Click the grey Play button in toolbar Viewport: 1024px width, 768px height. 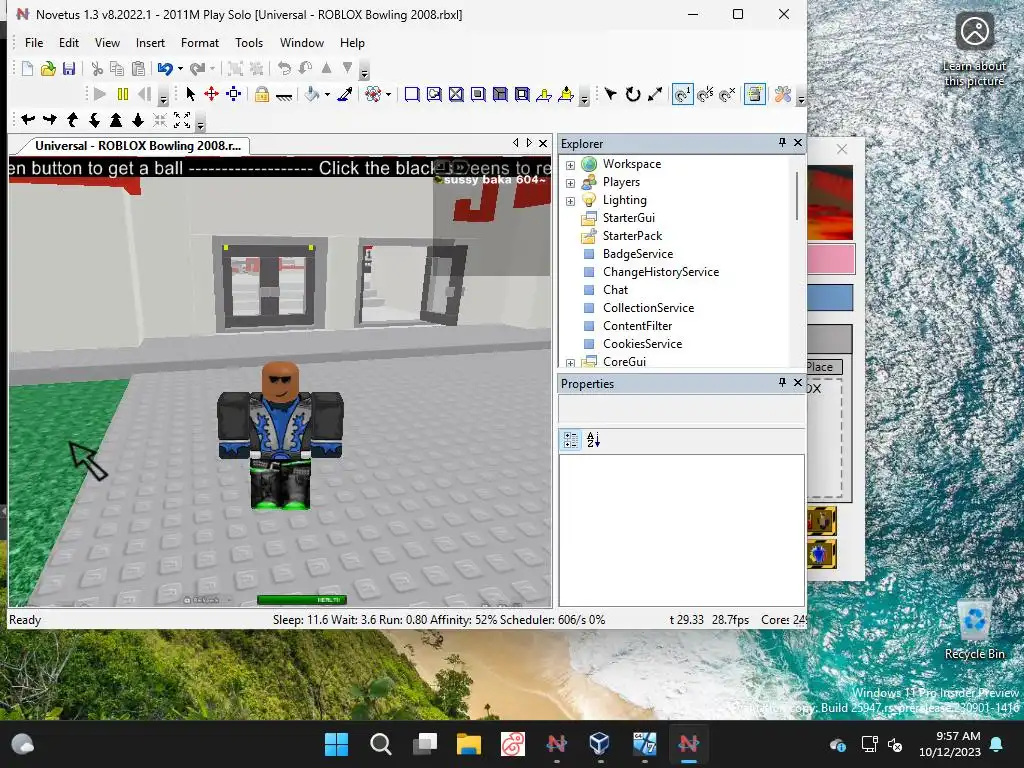(x=100, y=94)
